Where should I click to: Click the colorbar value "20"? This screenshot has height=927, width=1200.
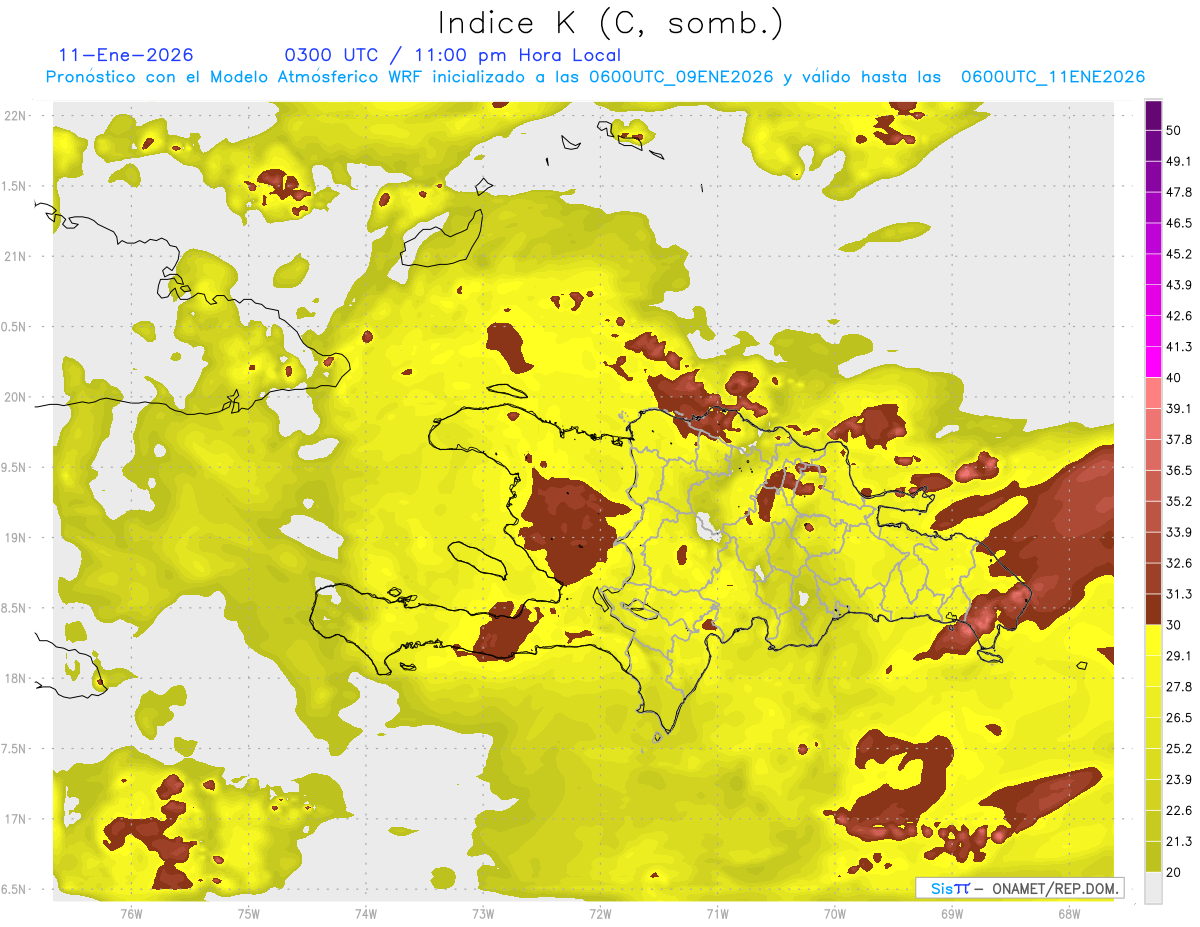1174,872
